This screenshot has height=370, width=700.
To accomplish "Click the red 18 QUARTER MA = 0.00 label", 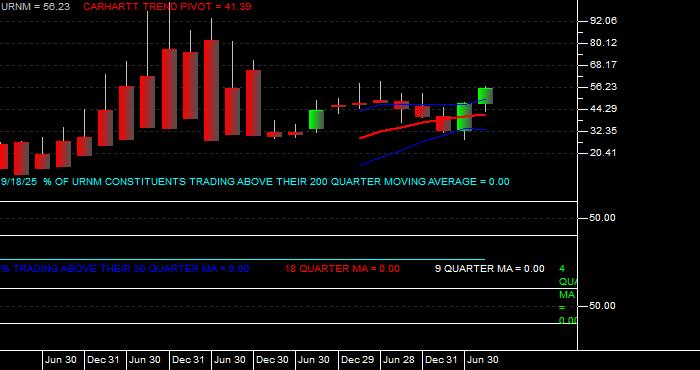I will [342, 269].
